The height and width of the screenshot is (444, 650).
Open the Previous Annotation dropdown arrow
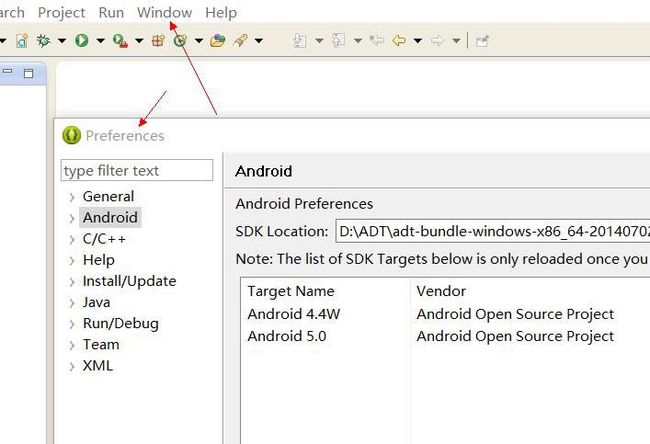click(x=358, y=41)
